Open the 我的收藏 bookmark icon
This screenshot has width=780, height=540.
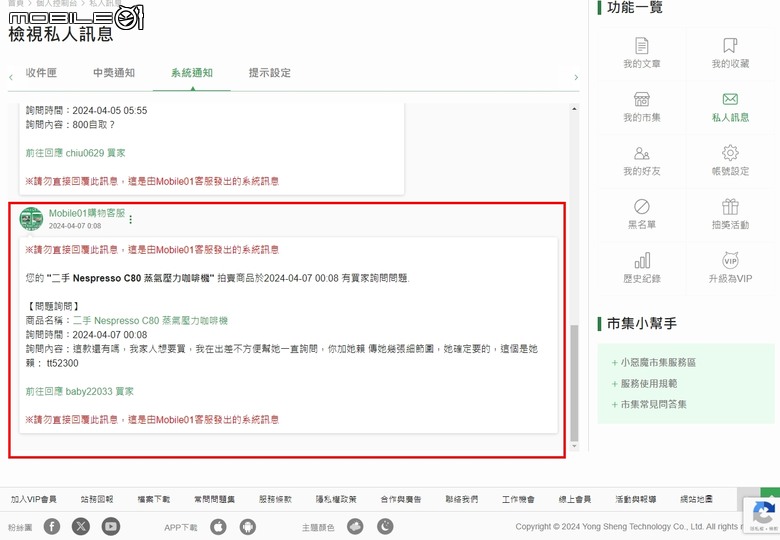point(730,46)
